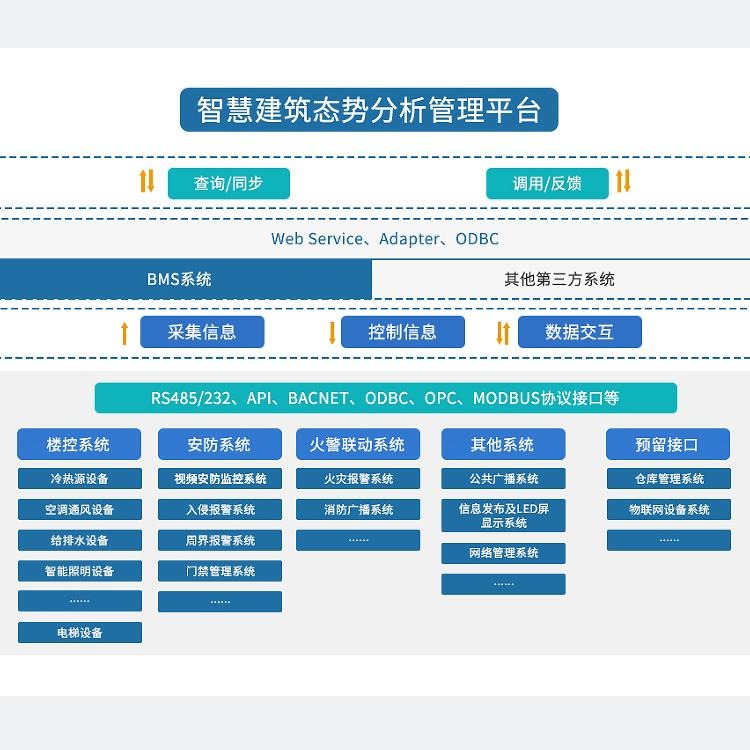This screenshot has width=750, height=750.
Task: Click the 采集信息 button
Action: pos(202,332)
